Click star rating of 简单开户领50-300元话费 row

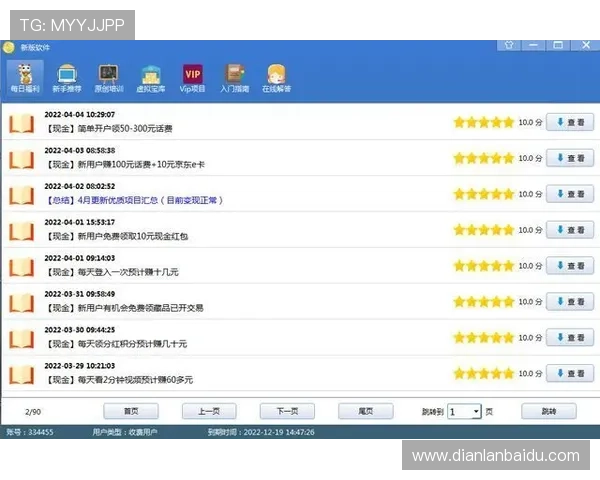(484, 122)
